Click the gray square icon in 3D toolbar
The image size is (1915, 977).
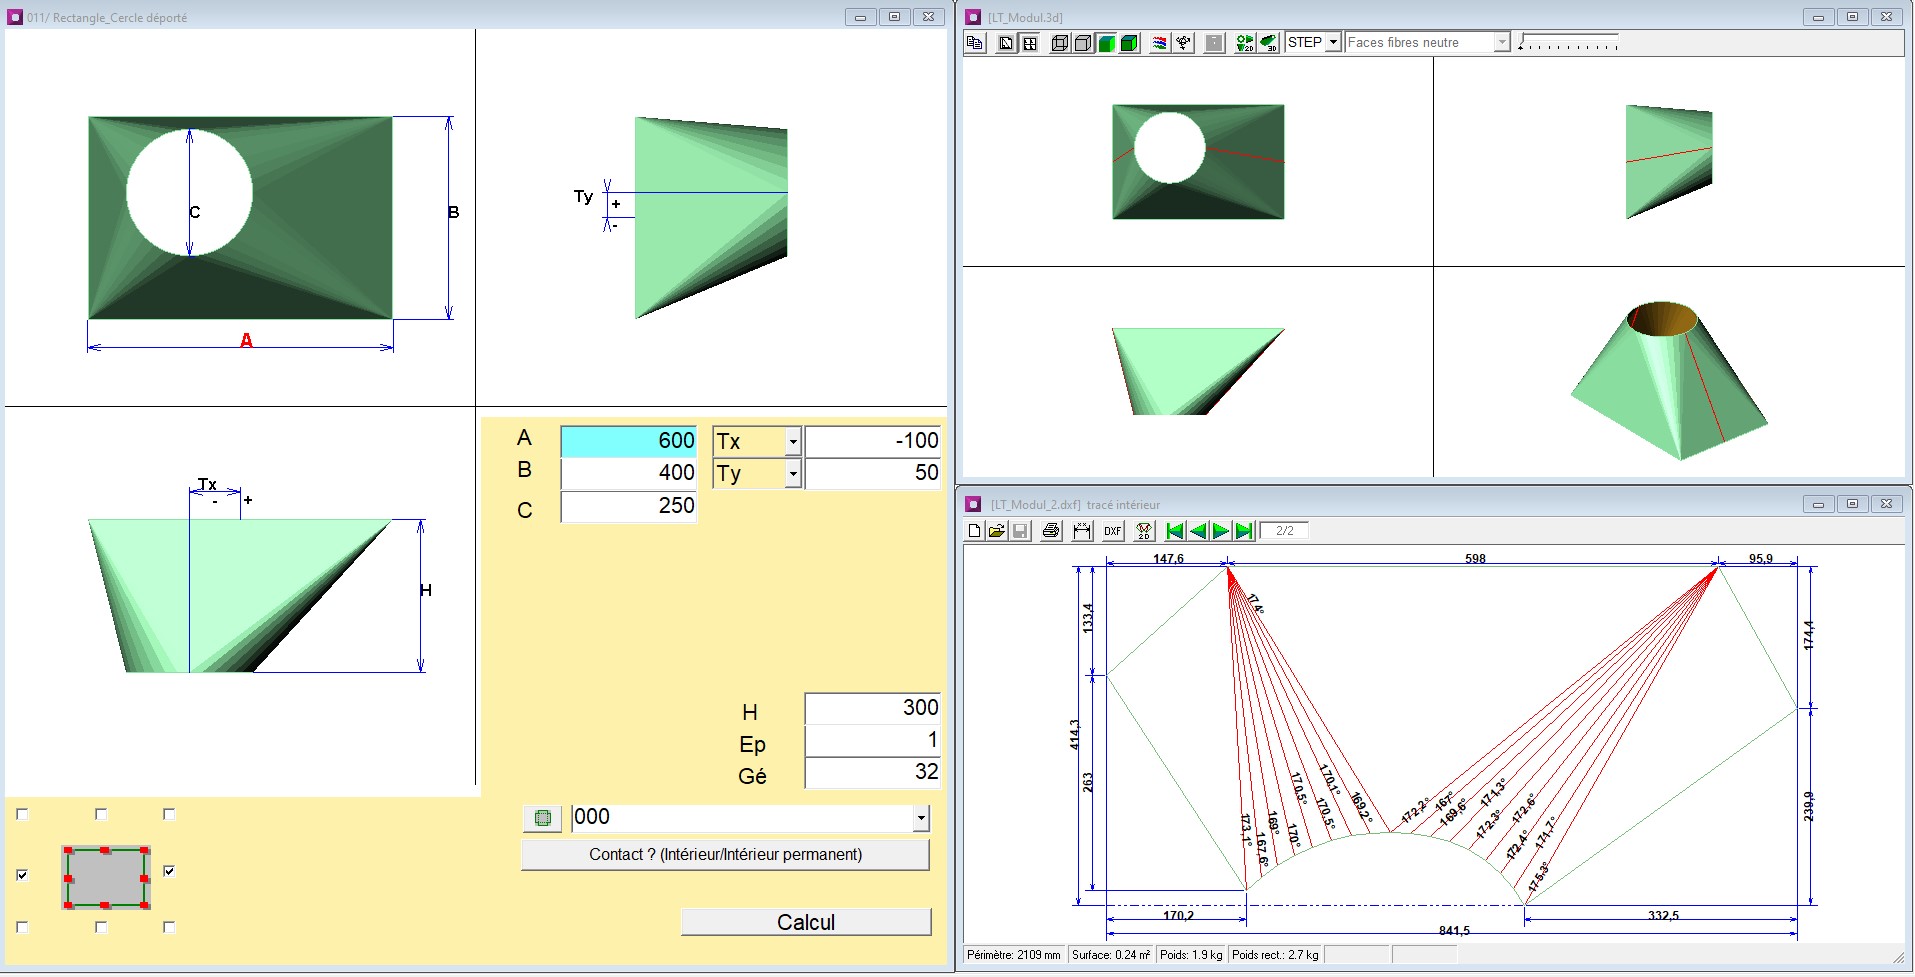point(1214,43)
